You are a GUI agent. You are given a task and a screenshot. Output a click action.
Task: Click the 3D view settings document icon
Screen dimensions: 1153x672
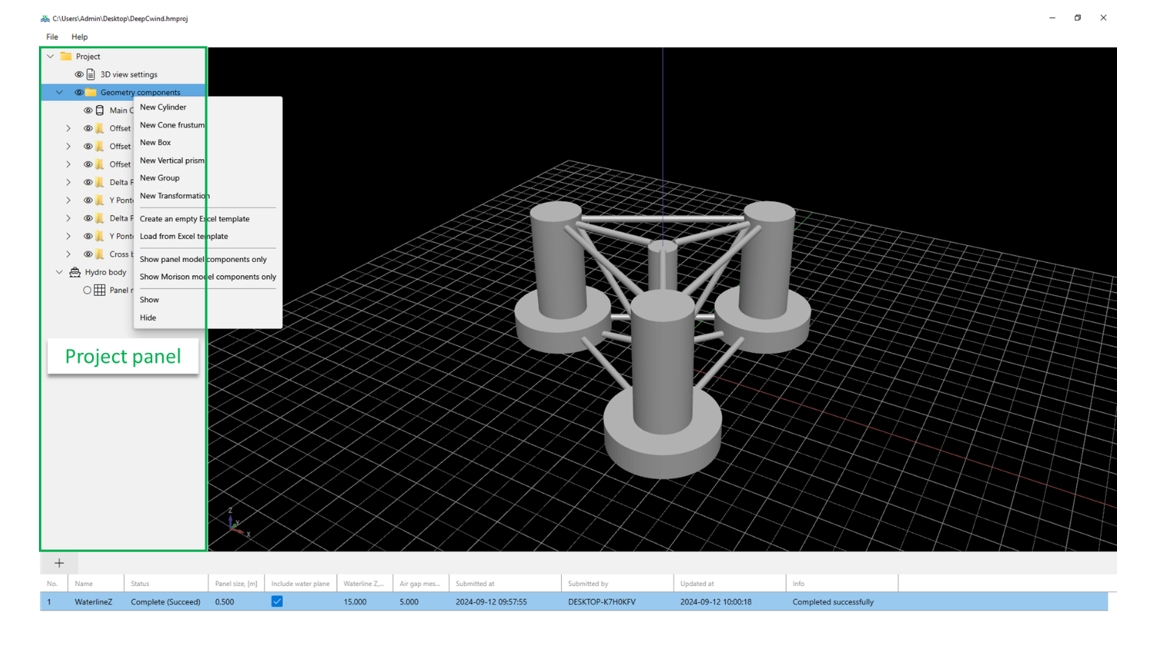point(90,74)
